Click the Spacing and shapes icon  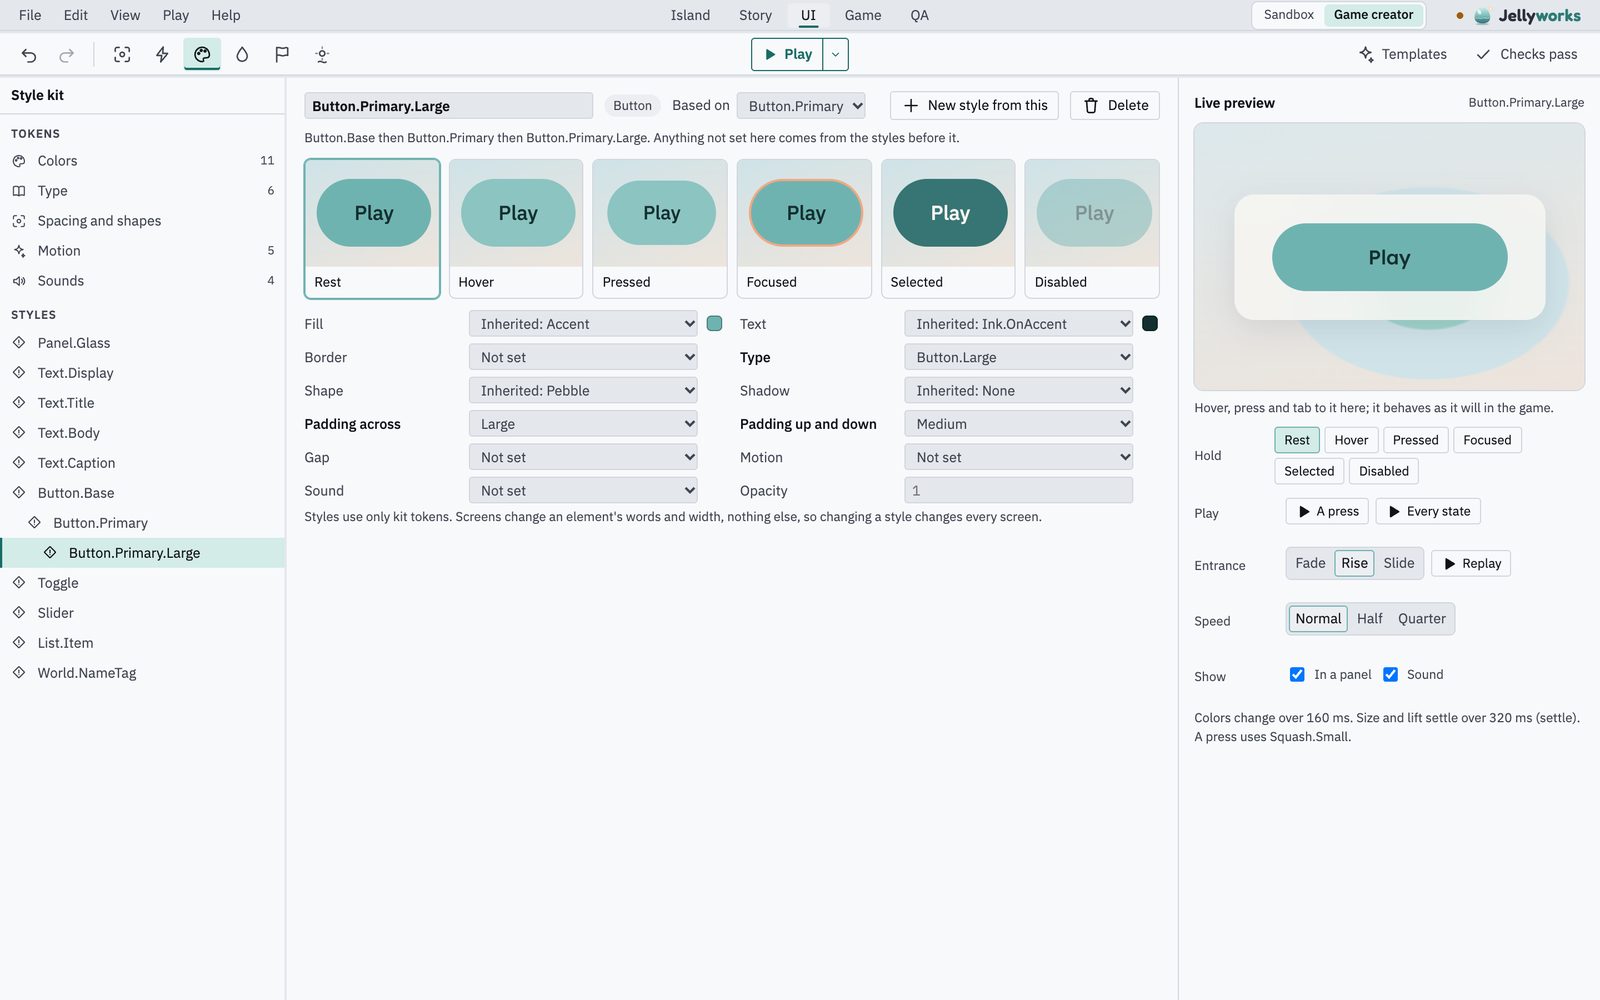(x=19, y=221)
